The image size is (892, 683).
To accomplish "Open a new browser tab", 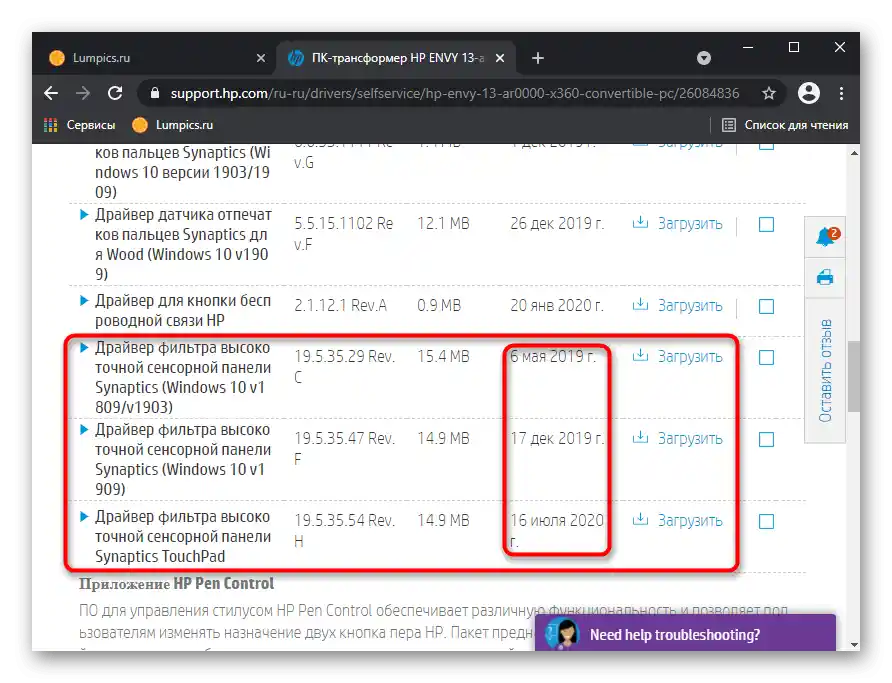I will point(538,58).
